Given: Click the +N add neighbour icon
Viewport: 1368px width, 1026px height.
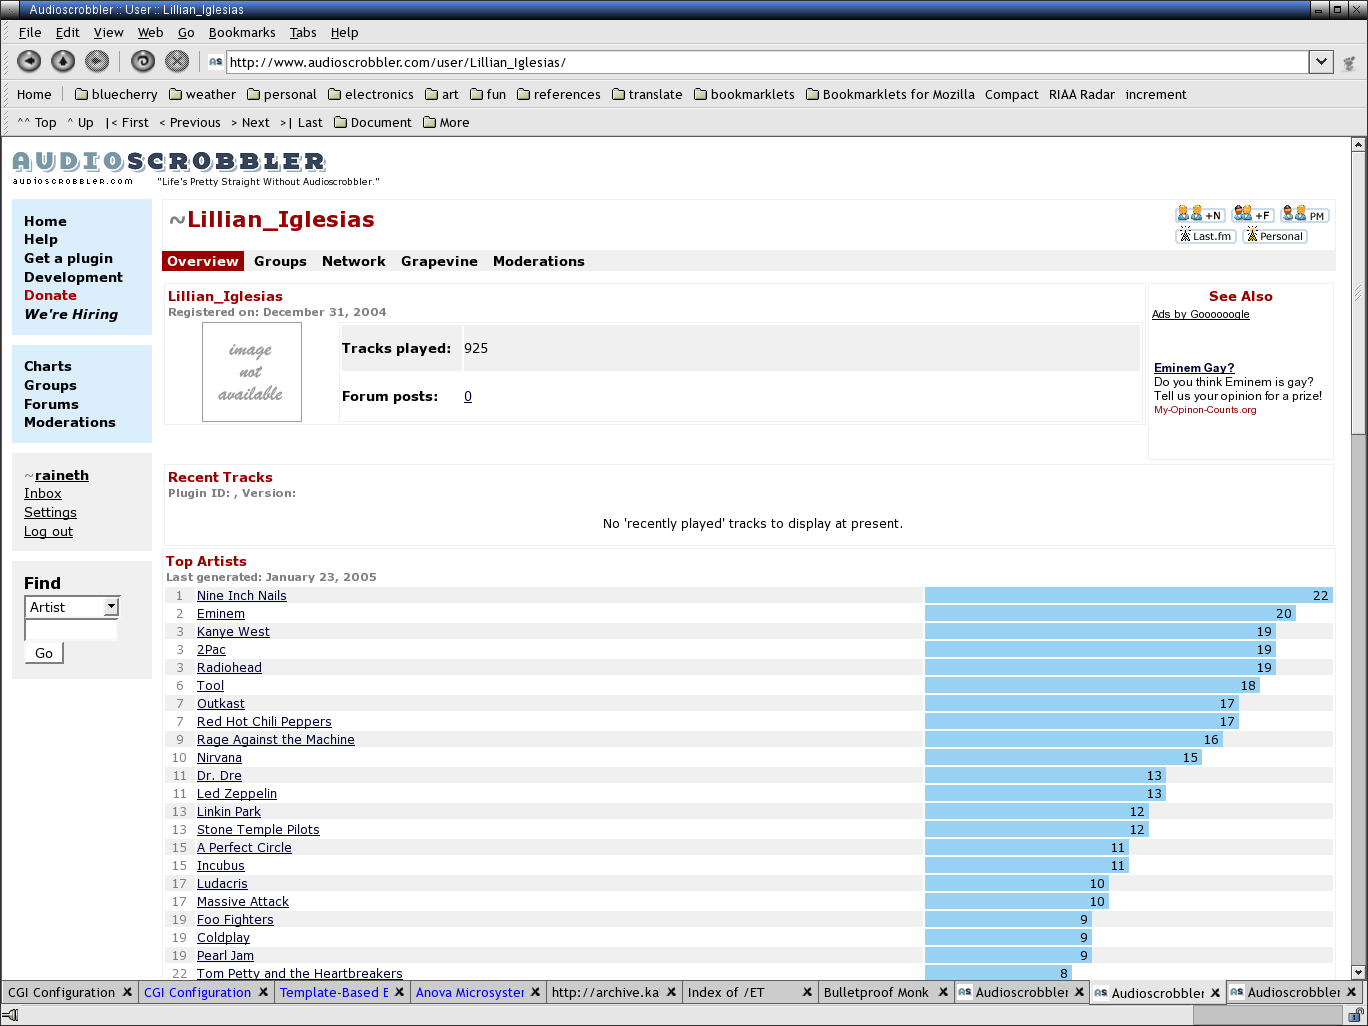Looking at the screenshot, I should 1200,214.
